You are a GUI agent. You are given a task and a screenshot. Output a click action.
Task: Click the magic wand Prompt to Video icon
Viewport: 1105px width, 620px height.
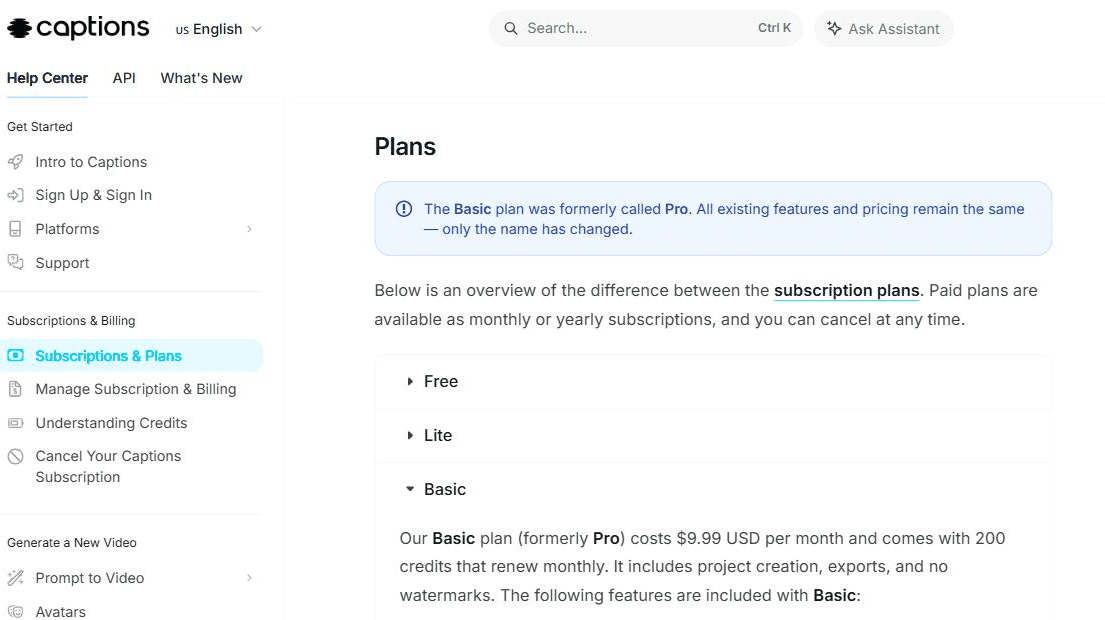[16, 578]
